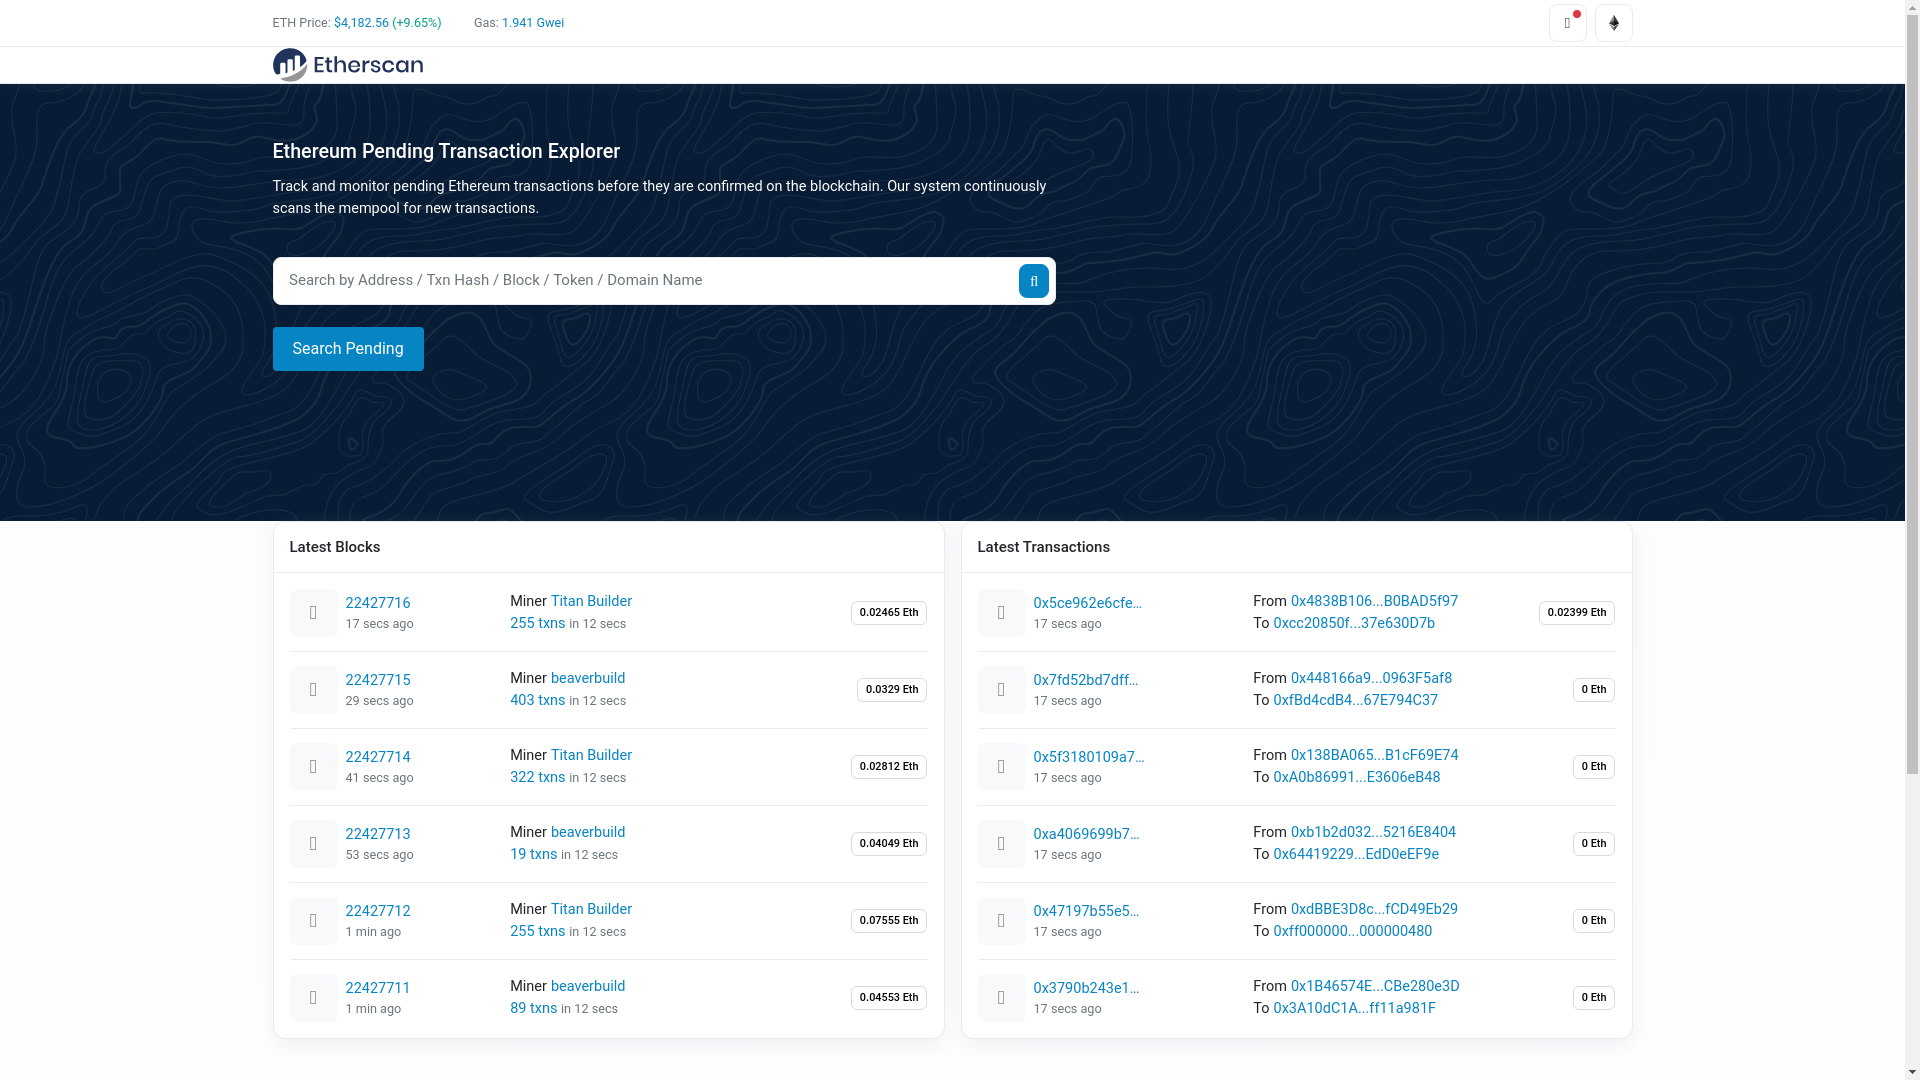Click the transaction icon beside 0x5ce962e6cfe
This screenshot has height=1080, width=1920.
point(1001,613)
